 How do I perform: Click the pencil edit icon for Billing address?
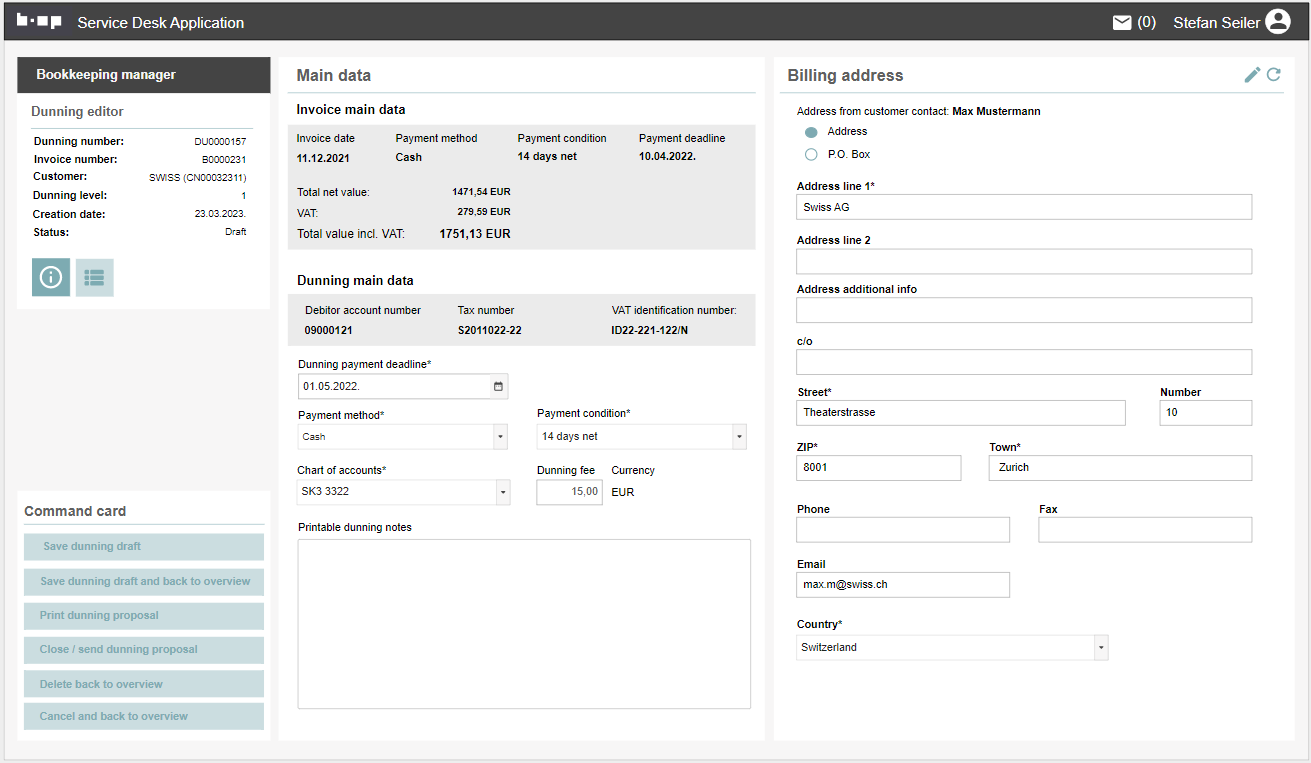[1252, 75]
